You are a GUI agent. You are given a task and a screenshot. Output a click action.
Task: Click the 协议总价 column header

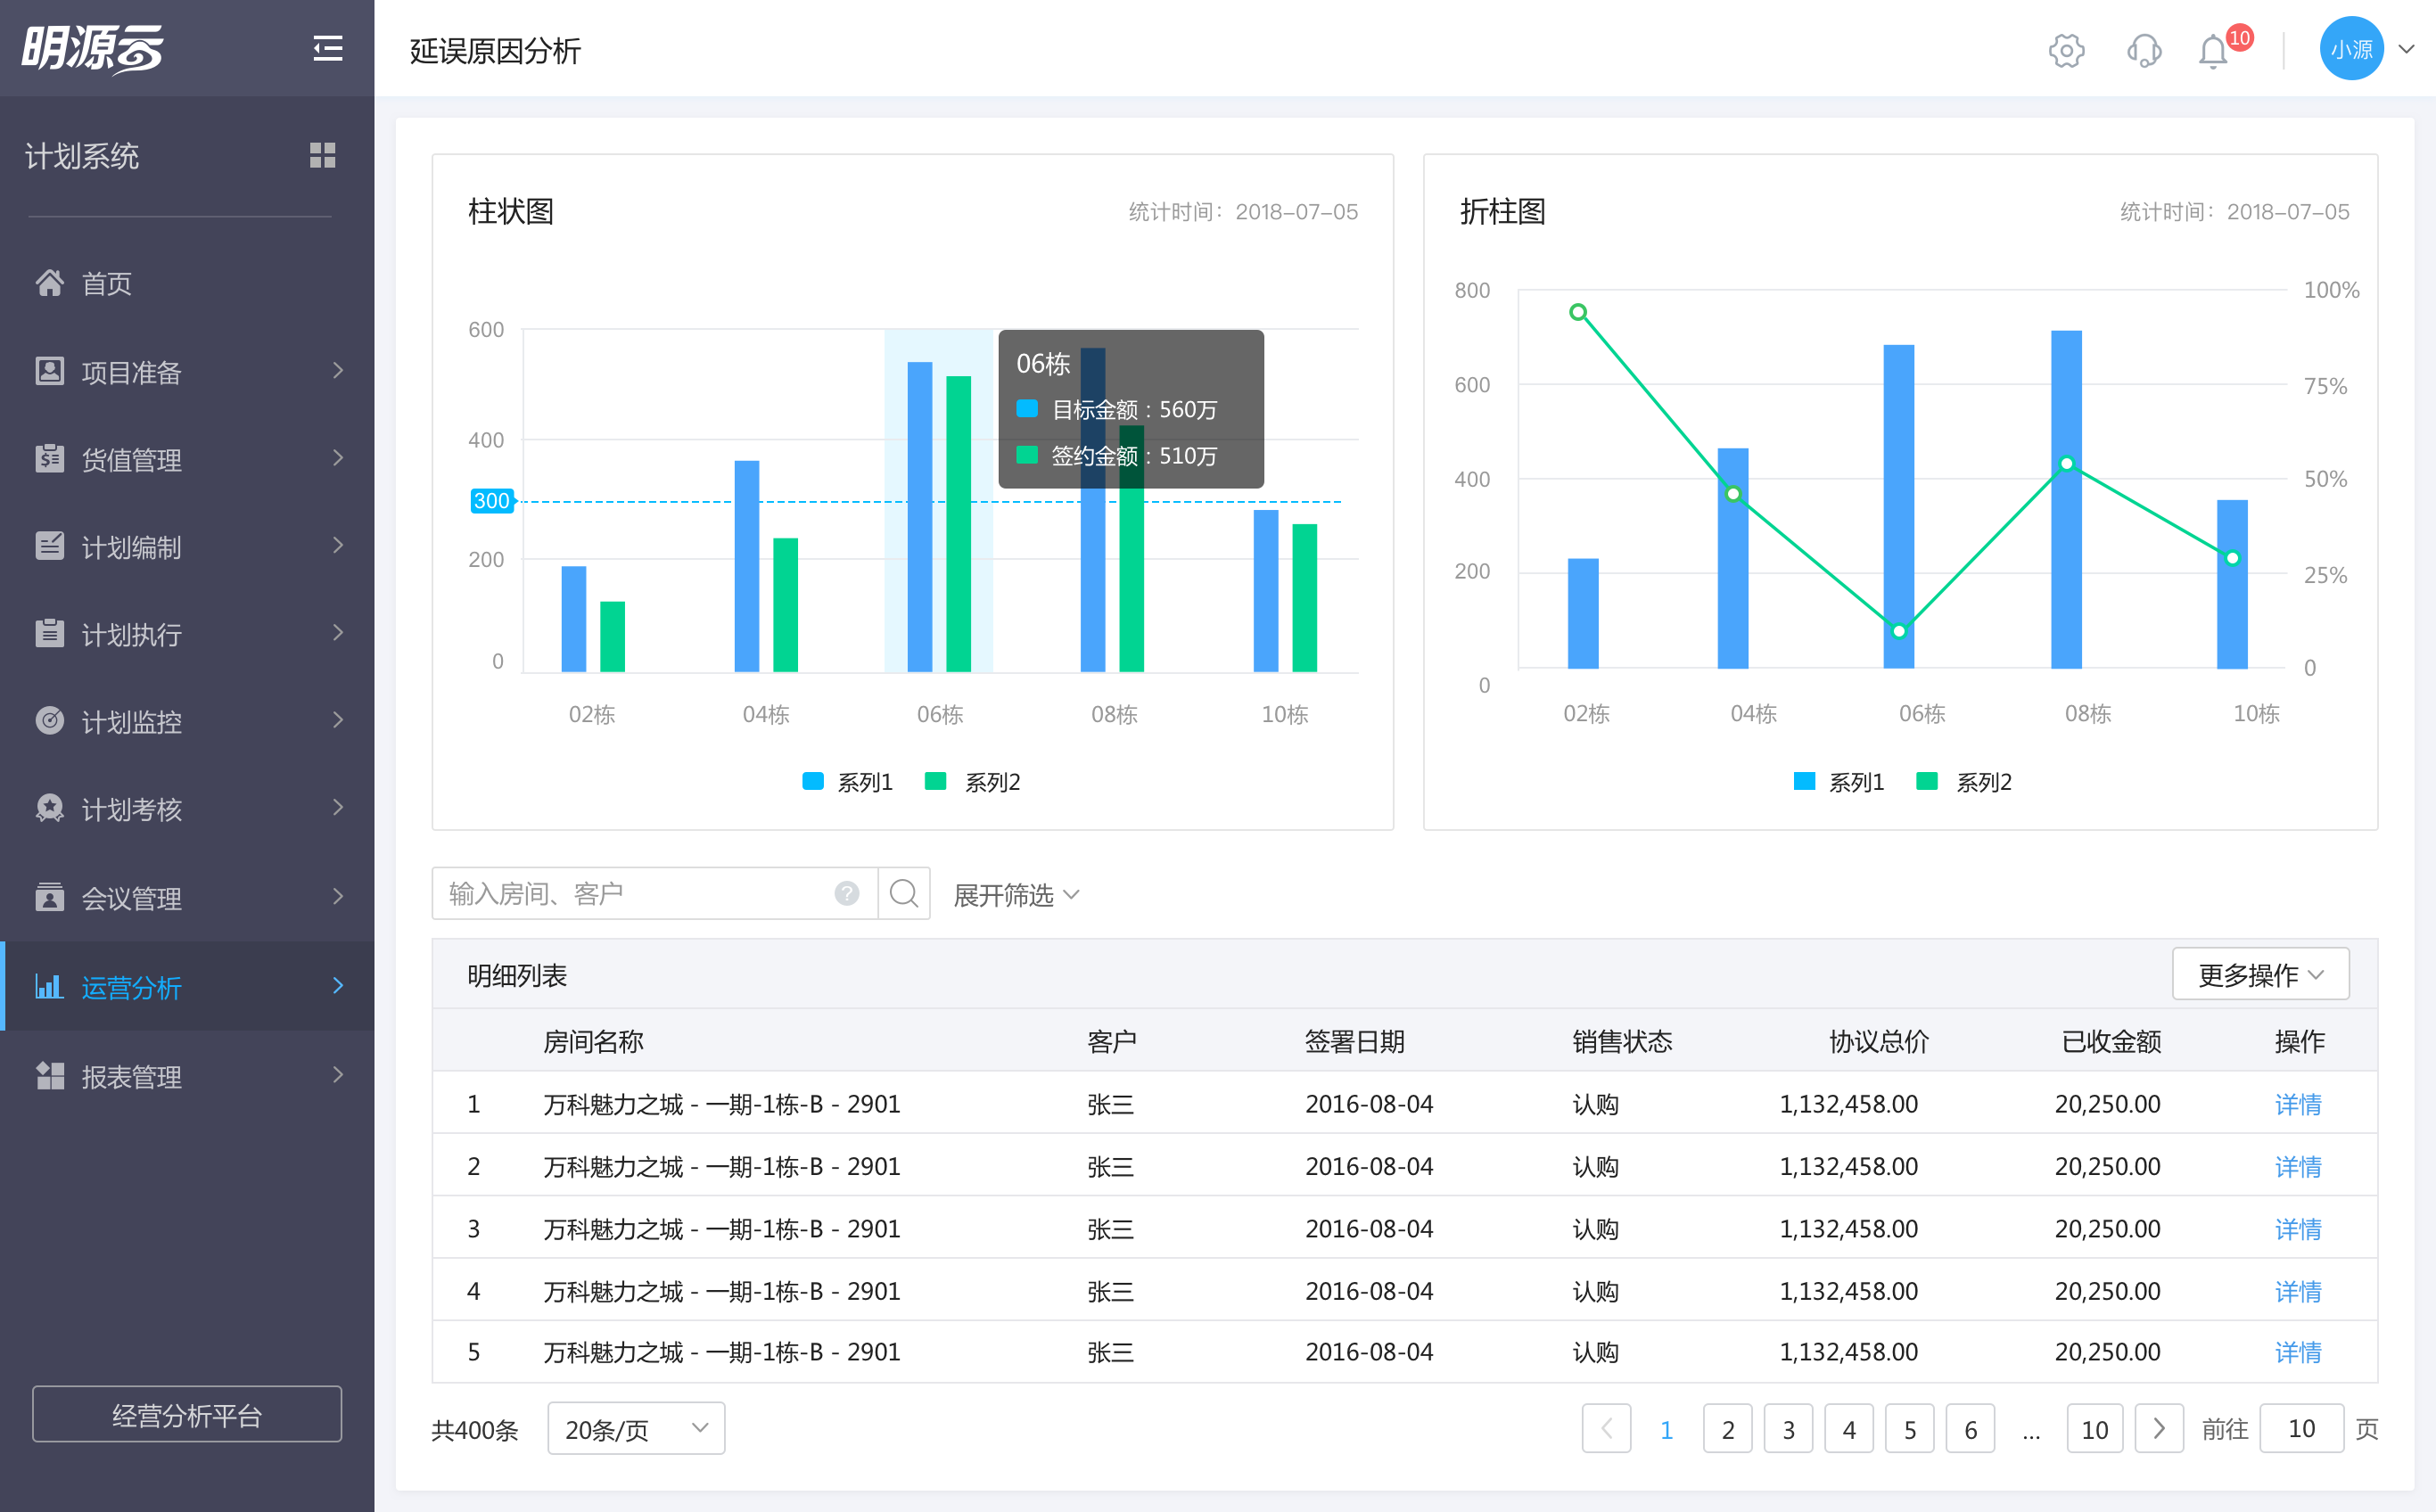(x=1878, y=1041)
